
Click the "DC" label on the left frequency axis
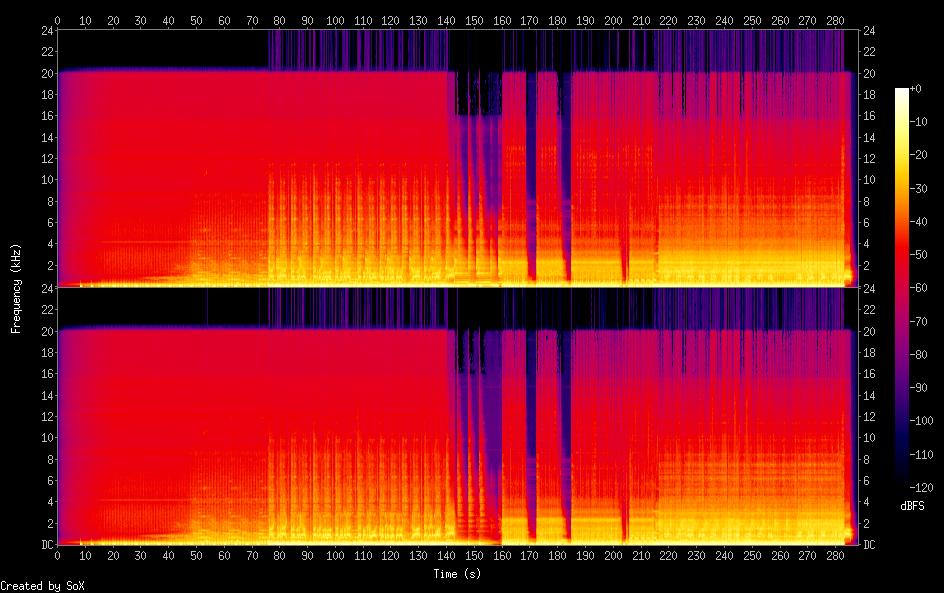47,544
